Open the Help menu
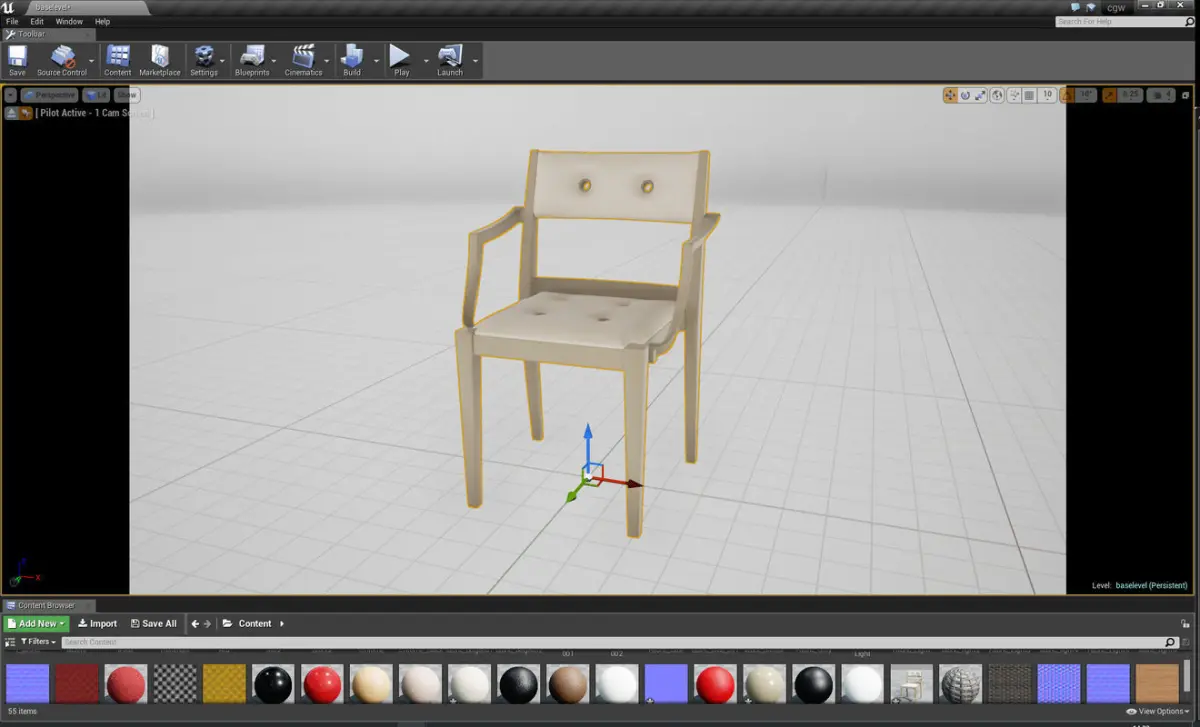 click(102, 21)
